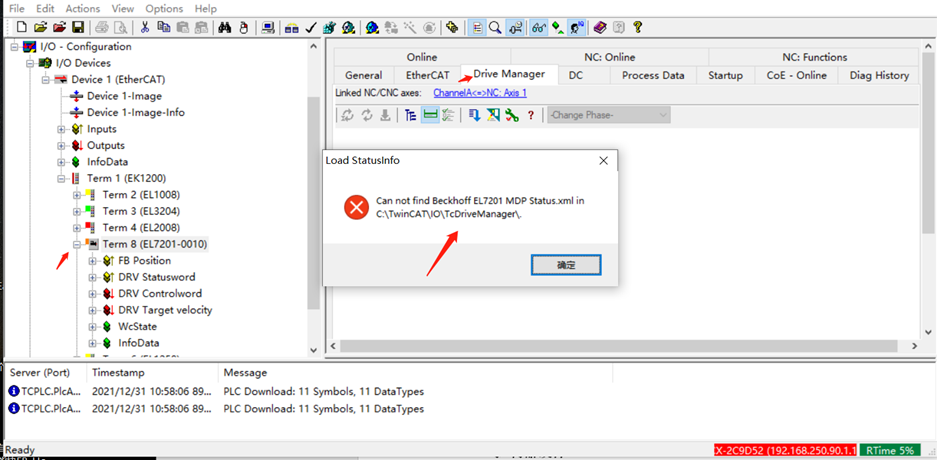Click the red target system status field
The width and height of the screenshot is (937, 460).
(x=786, y=450)
